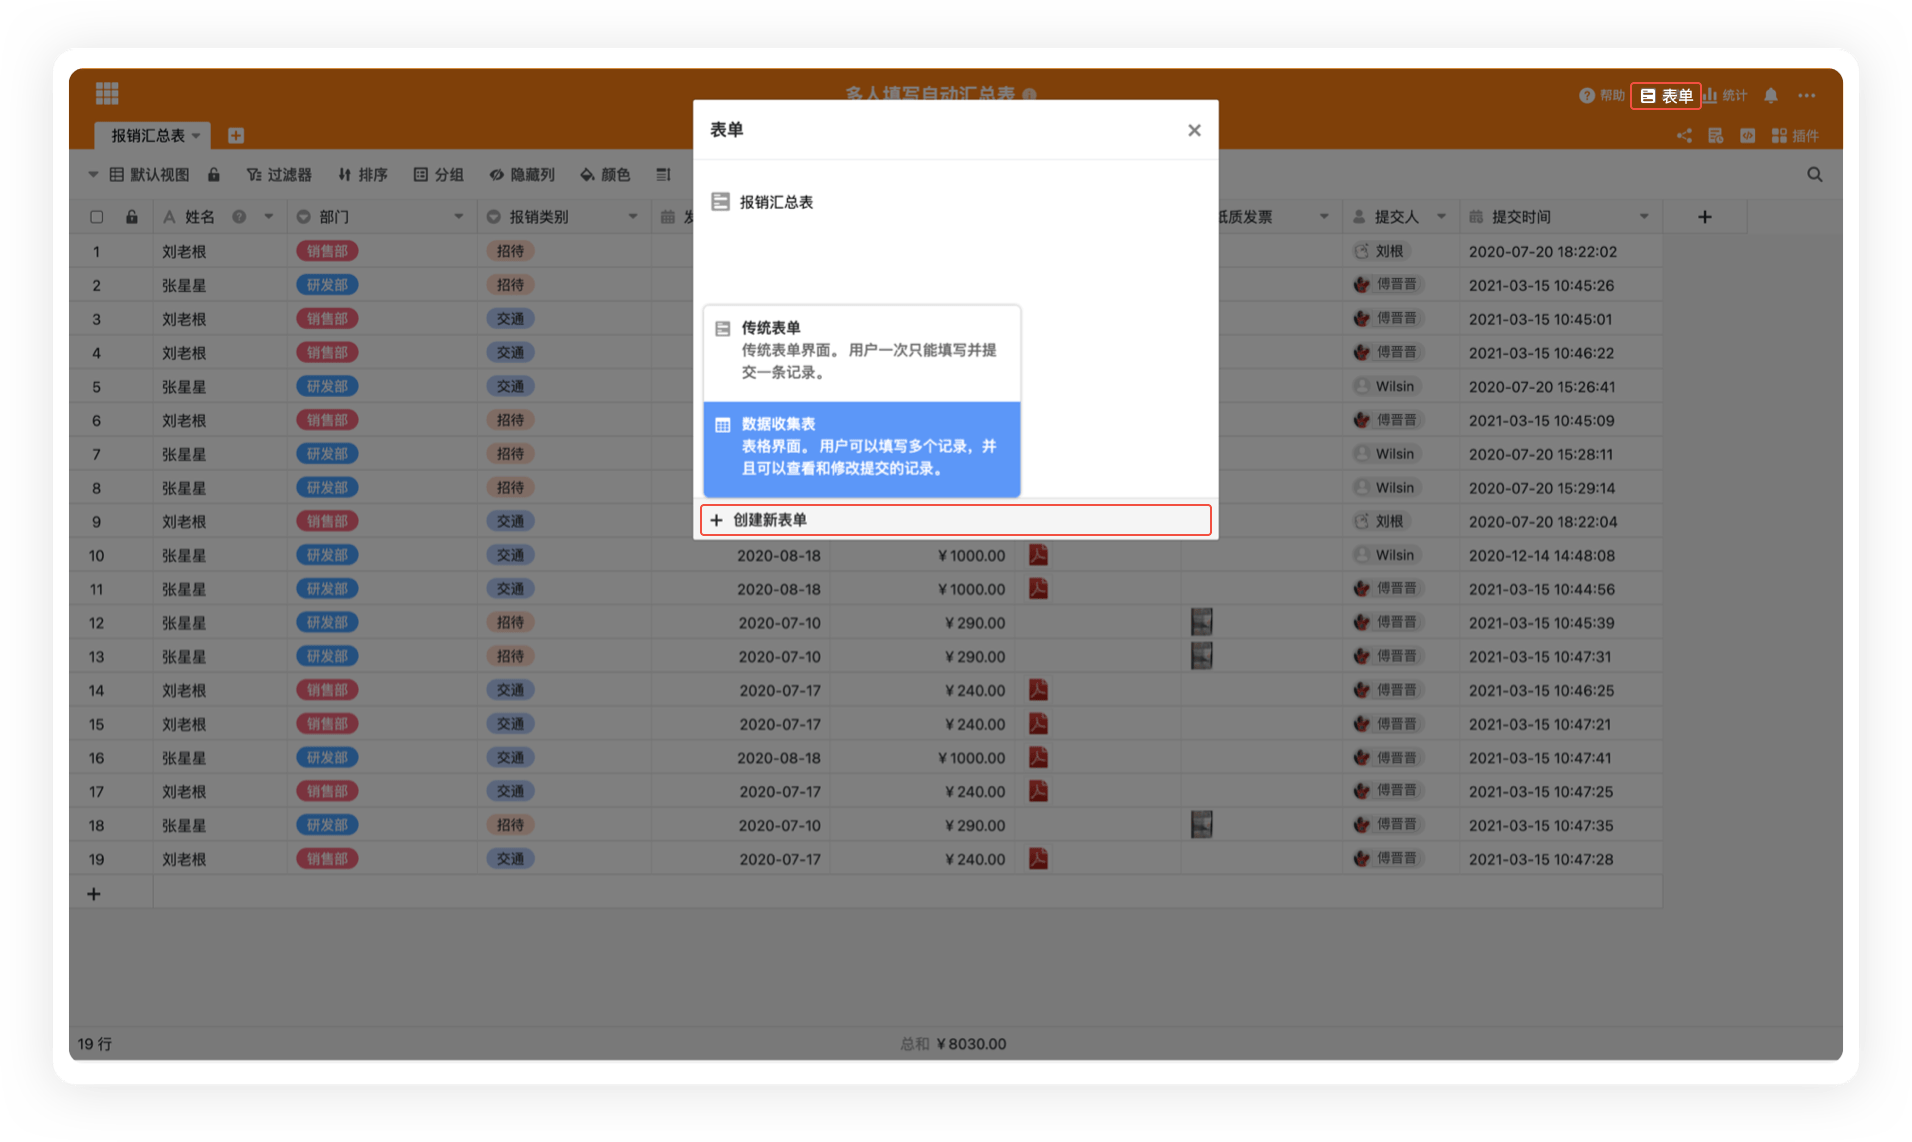This screenshot has width=1912, height=1142.
Task: Click the 表单 button in header
Action: click(1665, 96)
